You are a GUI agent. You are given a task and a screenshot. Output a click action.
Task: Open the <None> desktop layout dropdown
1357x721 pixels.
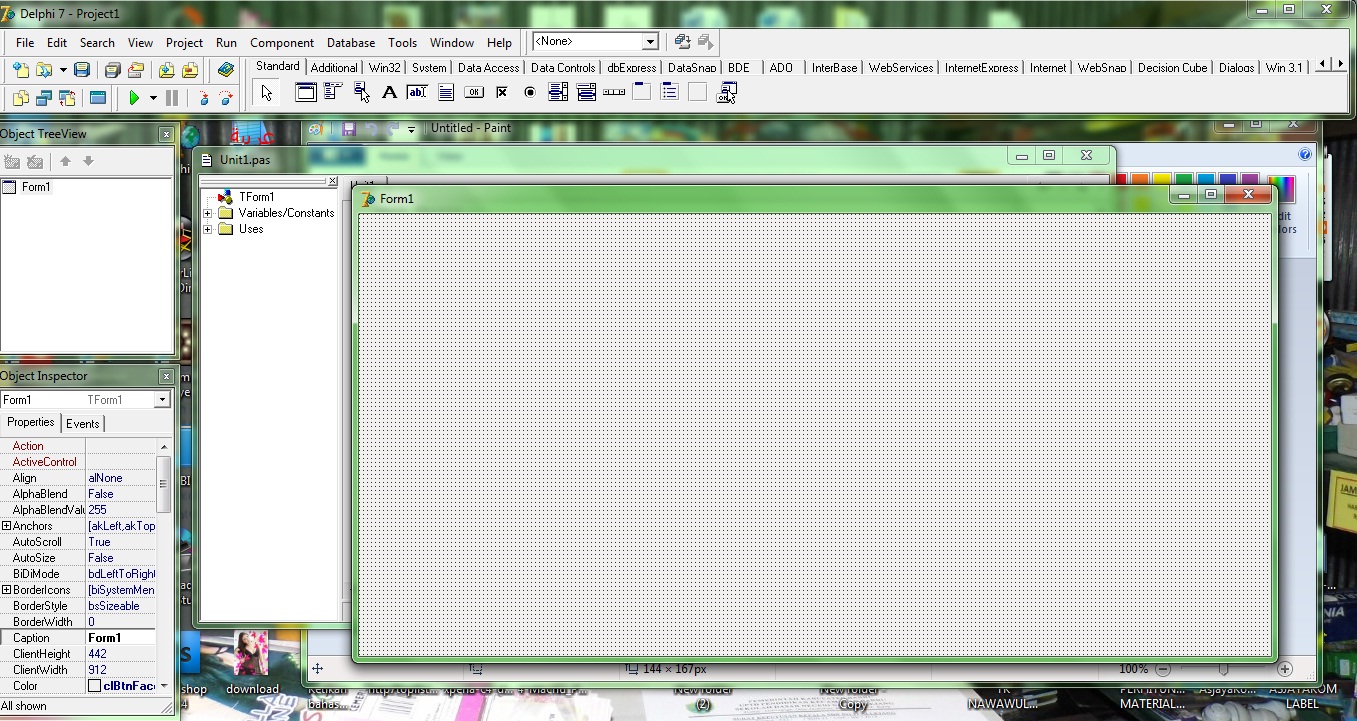(x=650, y=42)
